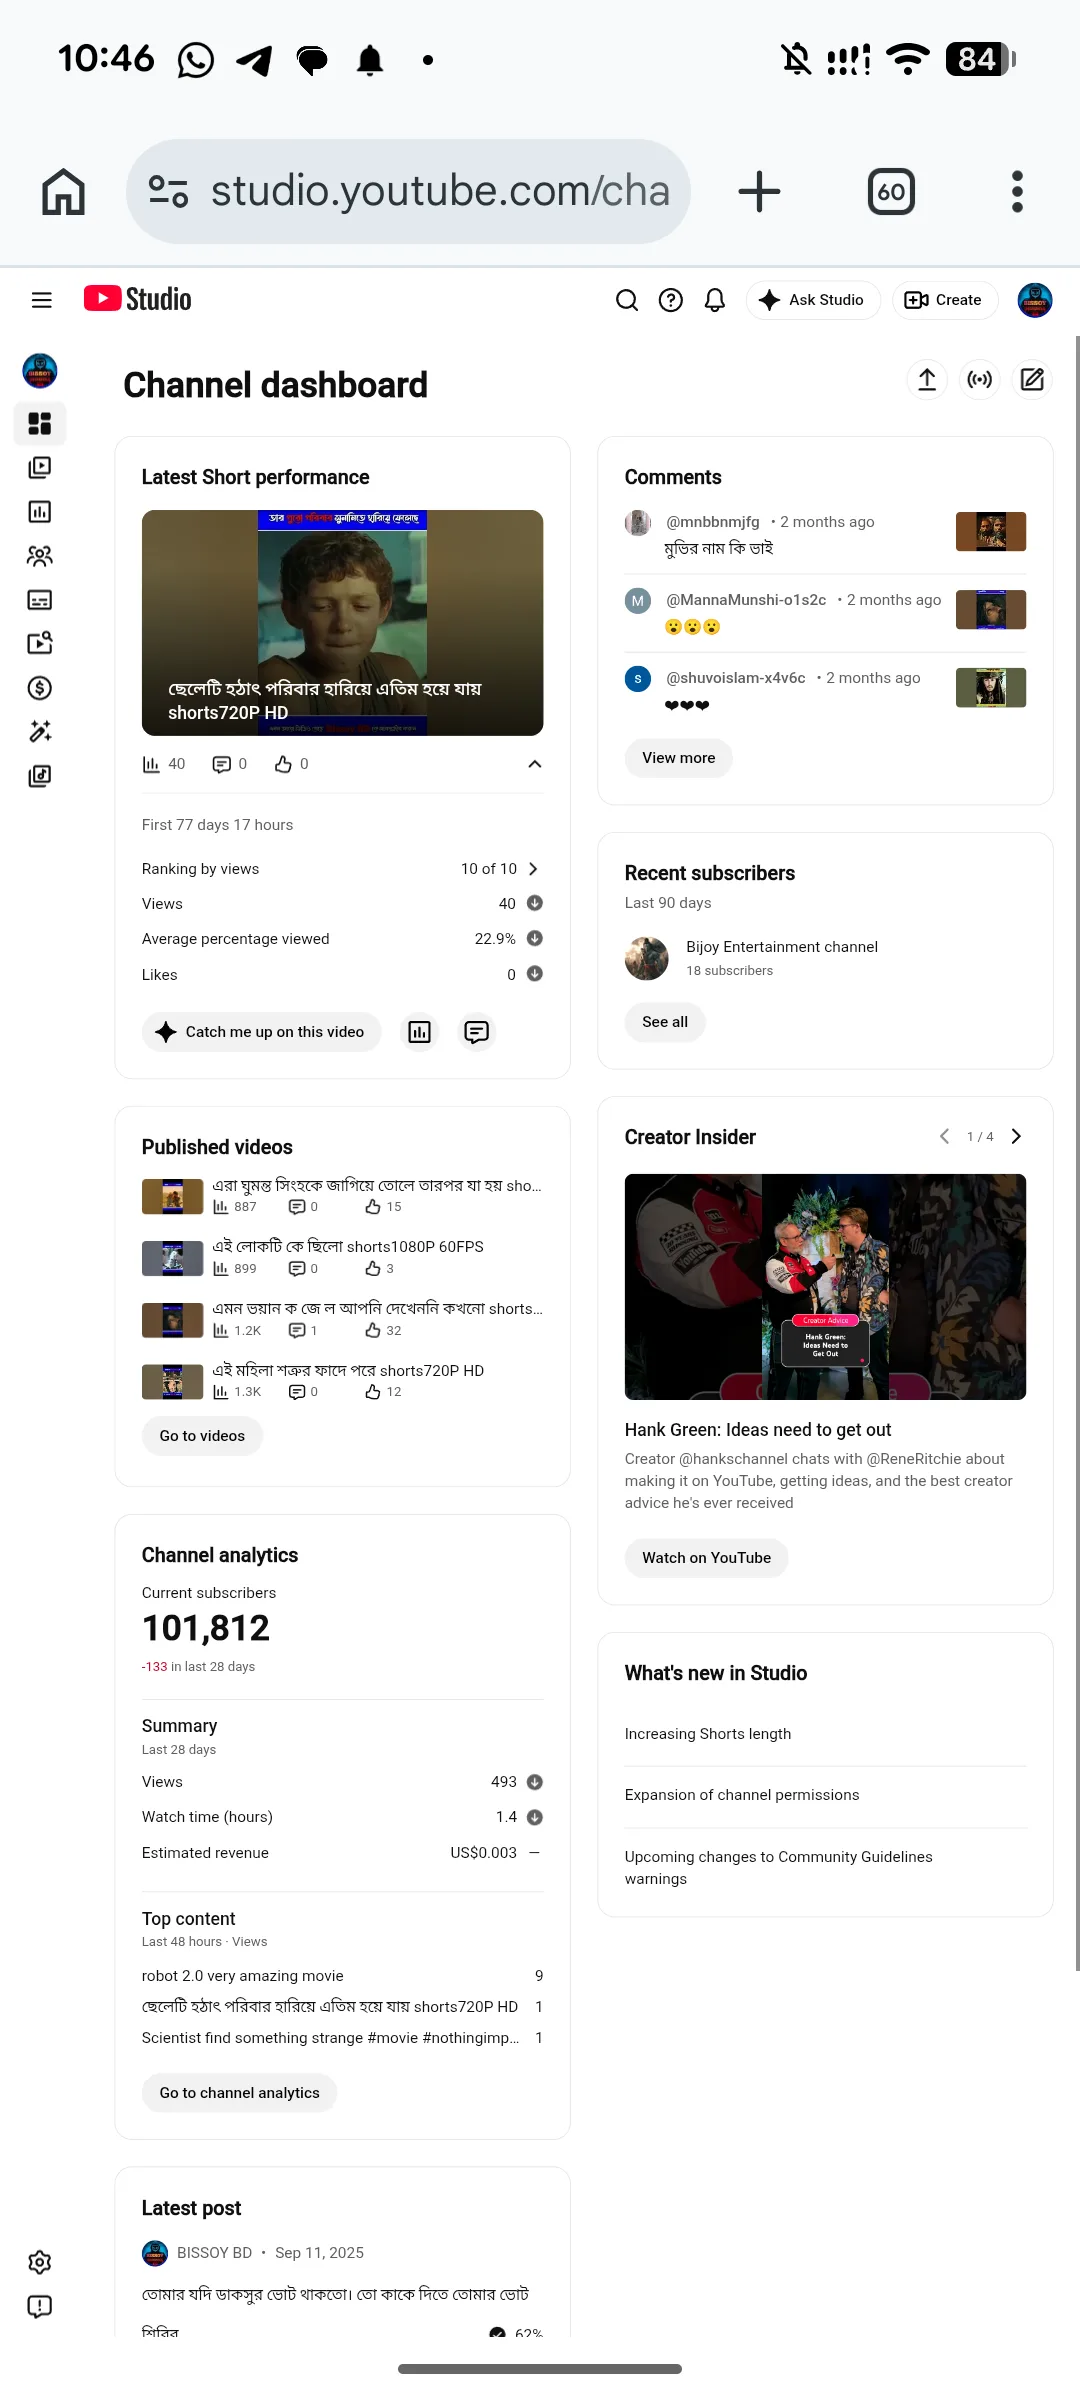
Task: Click the Create button
Action: point(945,300)
